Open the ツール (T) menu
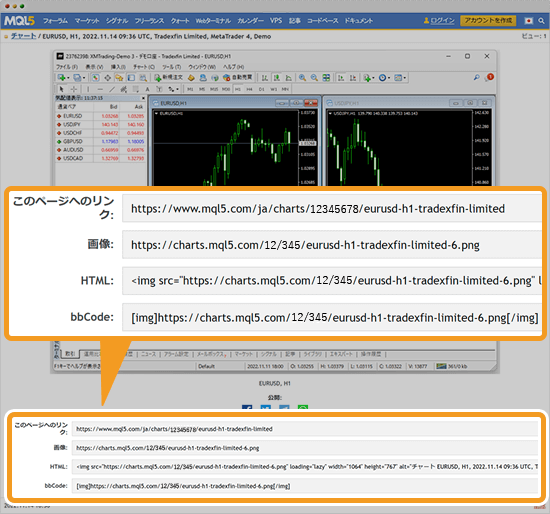This screenshot has width=550, height=514. coord(172,67)
